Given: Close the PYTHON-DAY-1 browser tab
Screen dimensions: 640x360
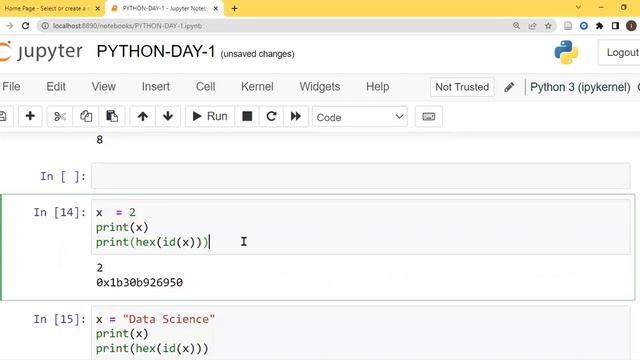Looking at the screenshot, I should point(216,8).
